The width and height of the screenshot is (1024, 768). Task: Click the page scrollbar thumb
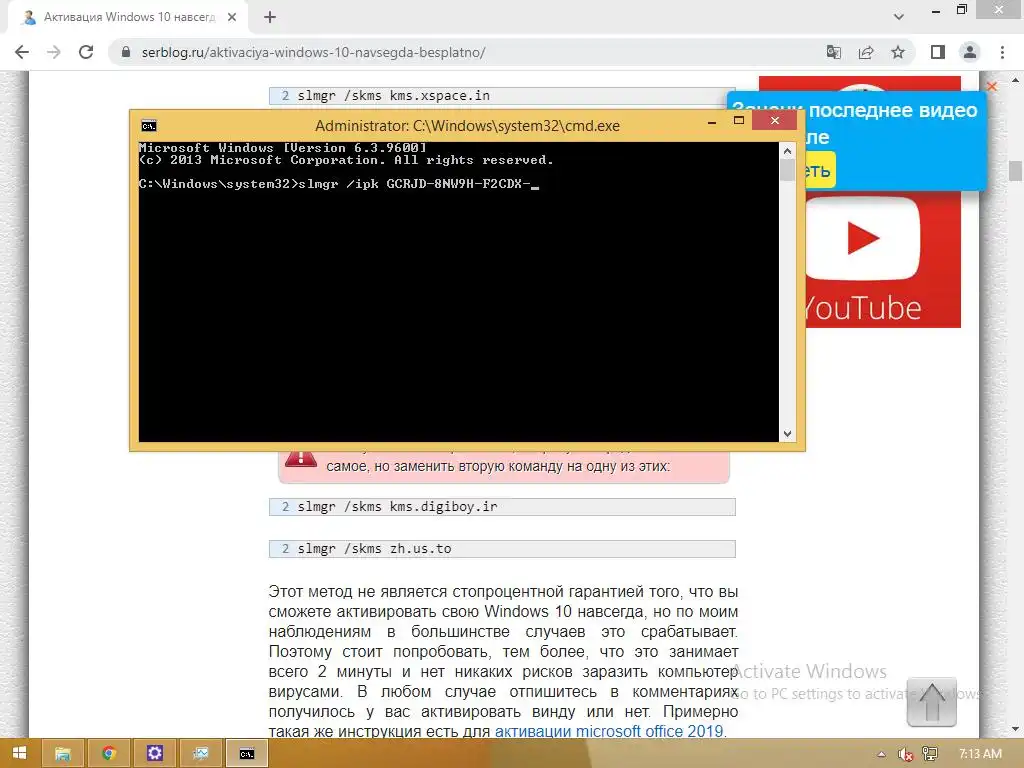(x=1015, y=170)
